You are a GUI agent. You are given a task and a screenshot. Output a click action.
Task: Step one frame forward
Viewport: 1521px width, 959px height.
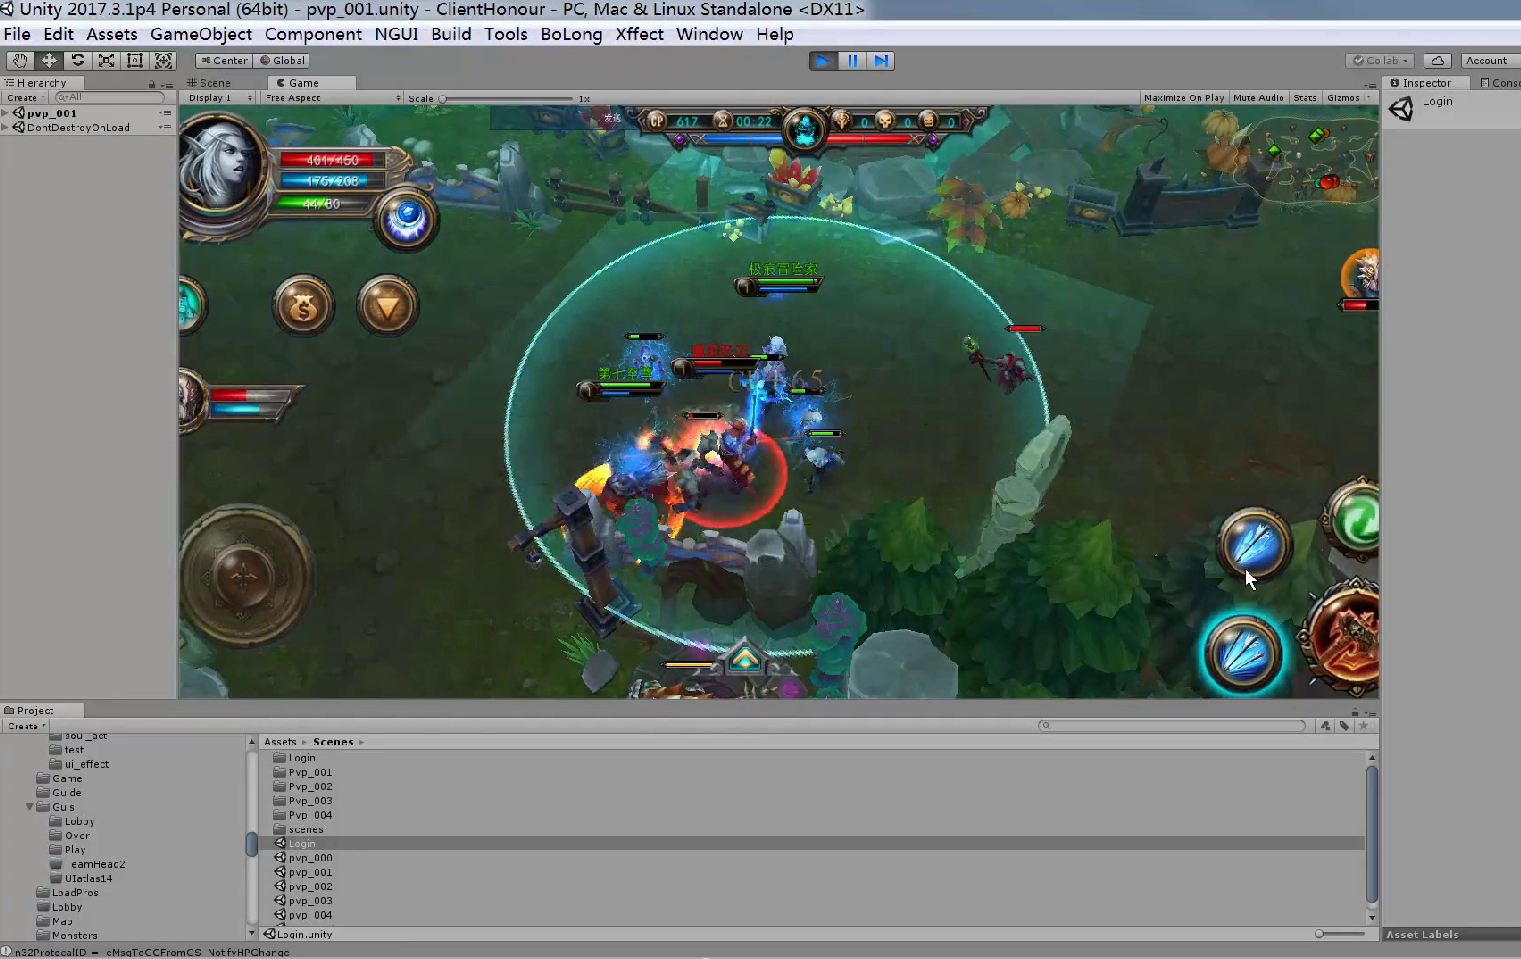[880, 61]
